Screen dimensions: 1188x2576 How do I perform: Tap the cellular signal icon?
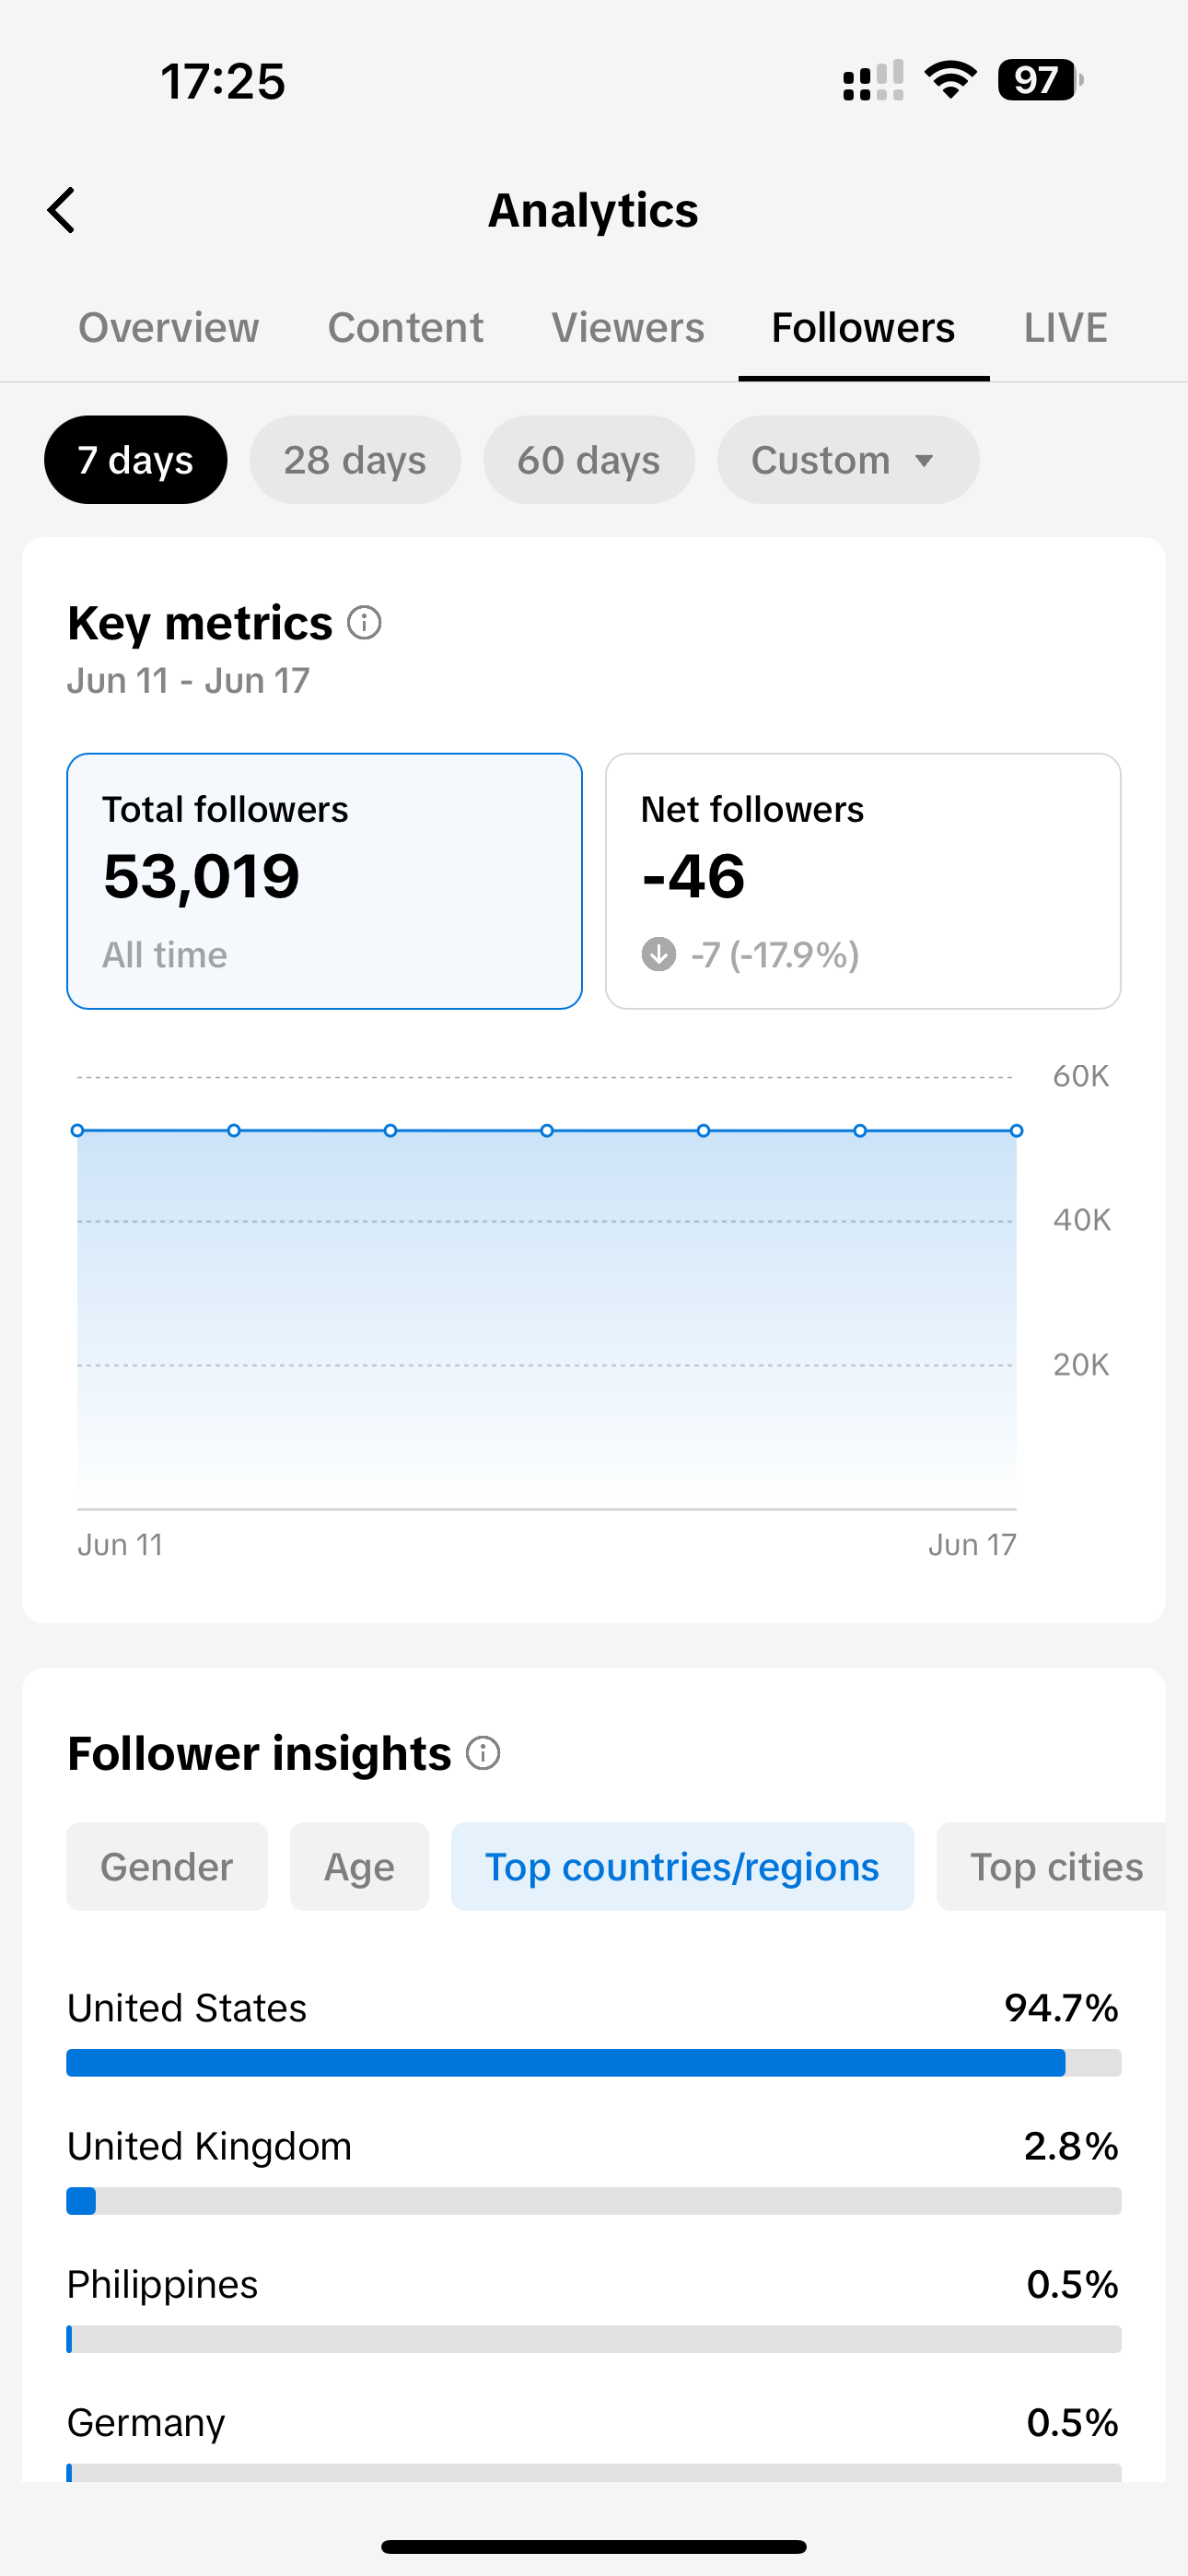click(873, 81)
